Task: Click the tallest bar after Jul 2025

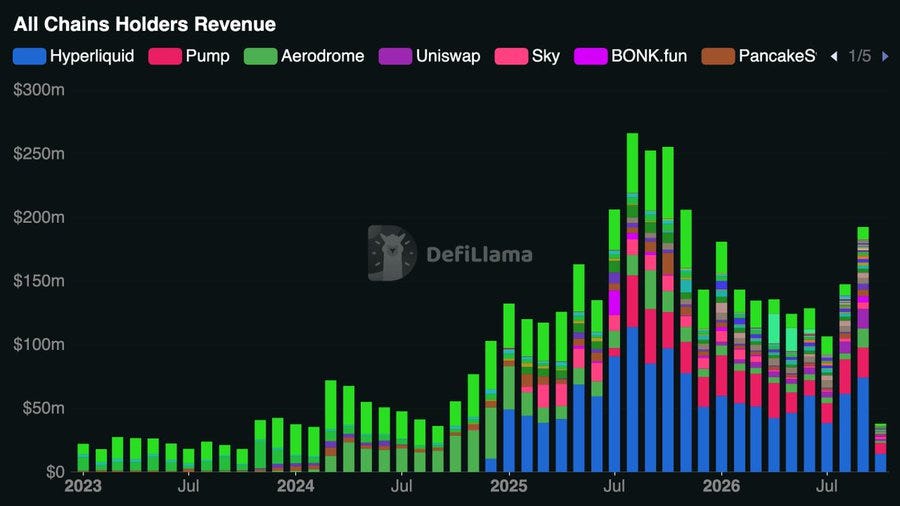Action: tap(633, 302)
